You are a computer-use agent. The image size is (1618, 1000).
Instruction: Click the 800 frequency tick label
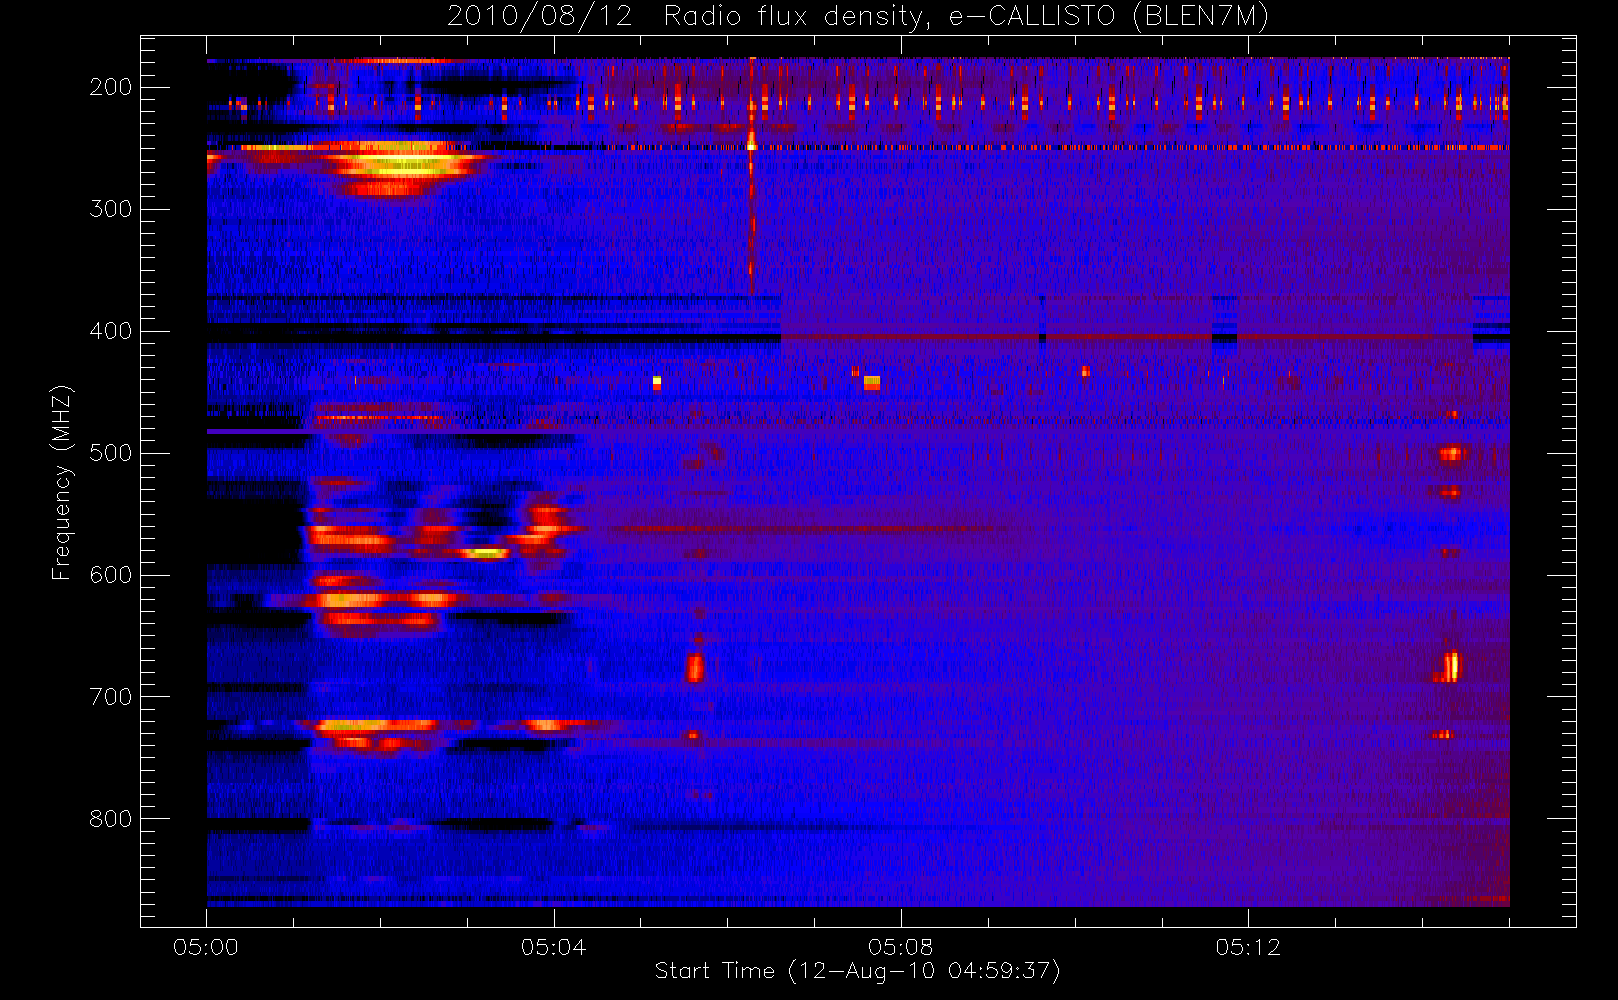[x=111, y=819]
